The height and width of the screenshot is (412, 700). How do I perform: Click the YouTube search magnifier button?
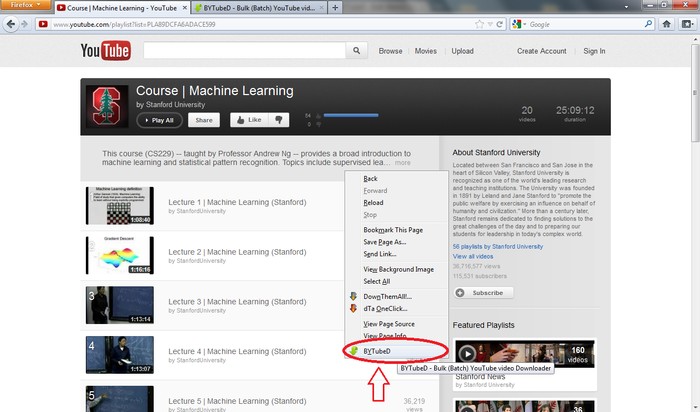356,50
